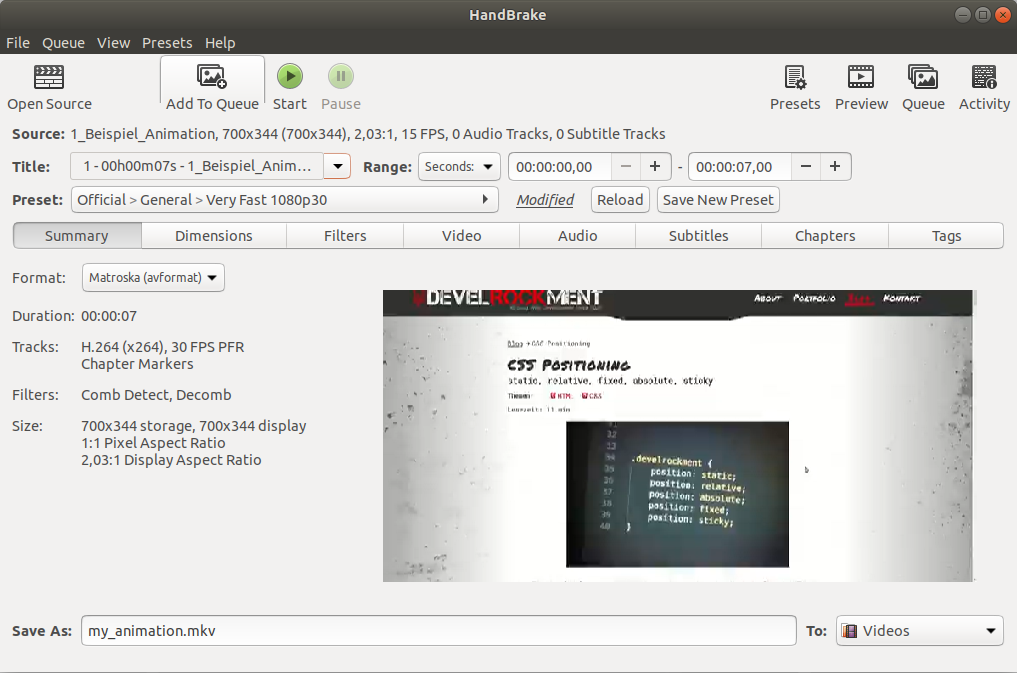
Task: Expand the Title dropdown arrow
Action: coord(337,167)
